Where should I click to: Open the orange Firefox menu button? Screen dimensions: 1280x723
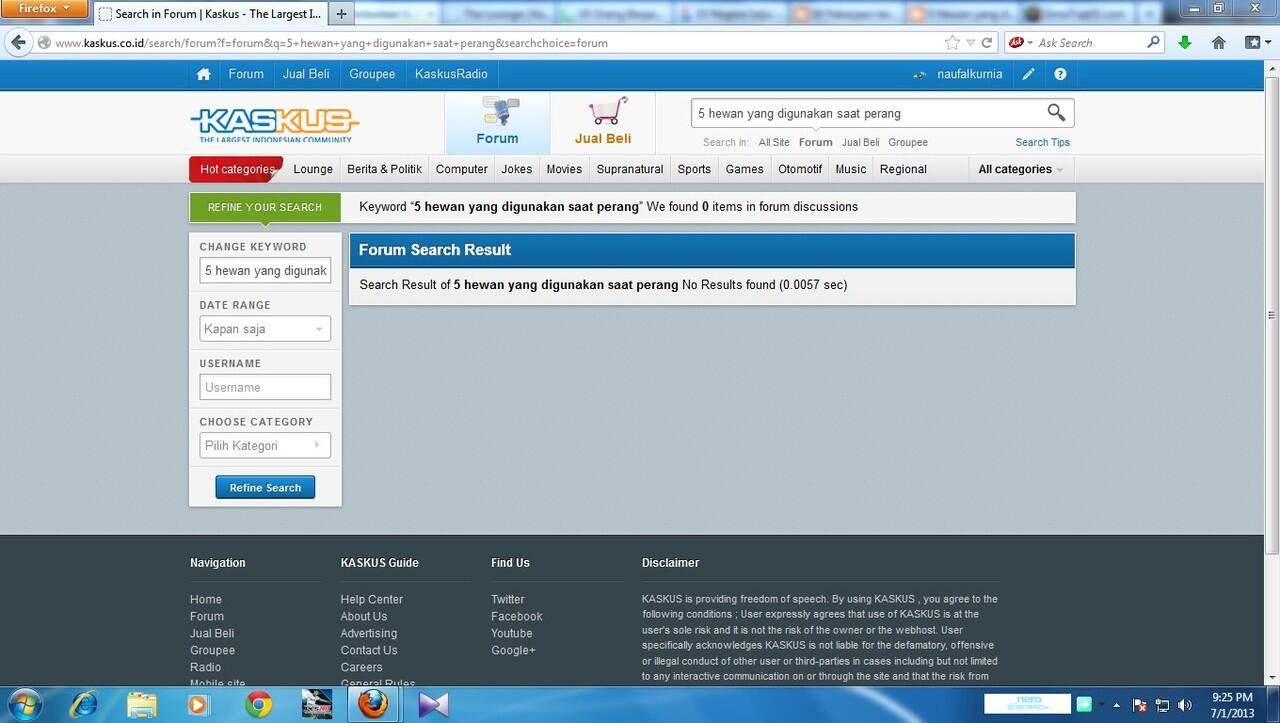pos(44,9)
